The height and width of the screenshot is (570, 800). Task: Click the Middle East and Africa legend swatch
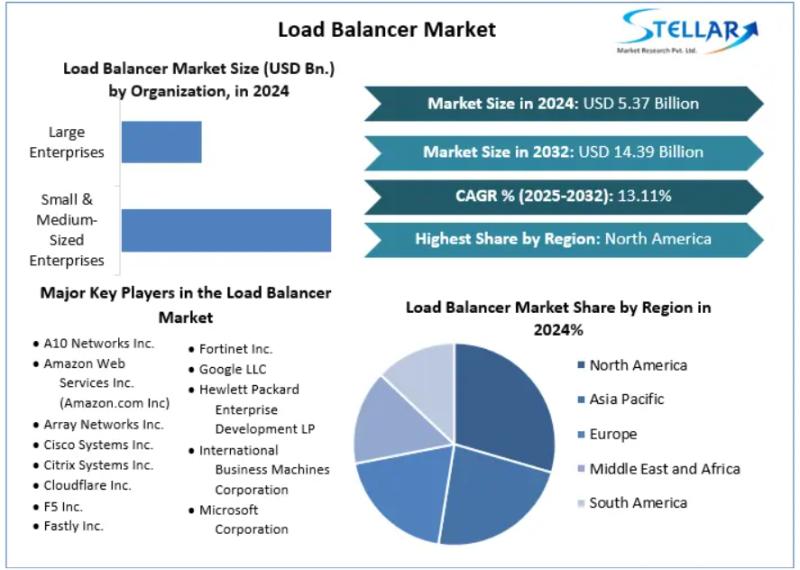pyautogui.click(x=581, y=468)
